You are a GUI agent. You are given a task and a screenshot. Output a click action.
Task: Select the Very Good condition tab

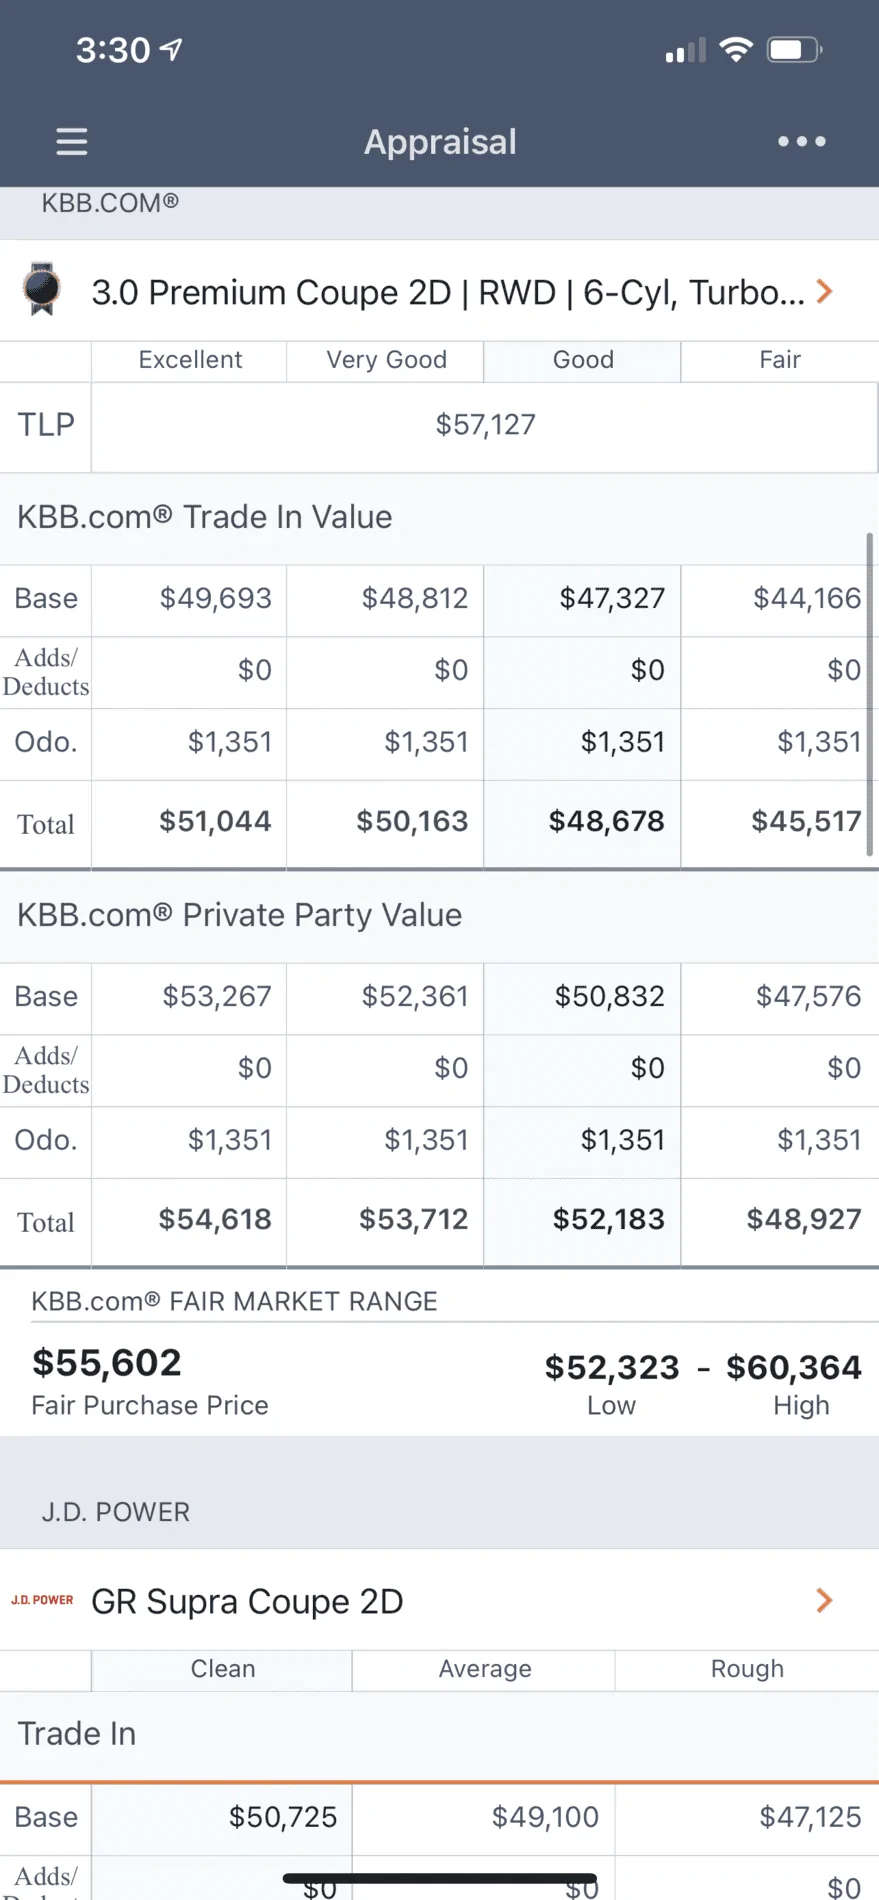coord(386,361)
